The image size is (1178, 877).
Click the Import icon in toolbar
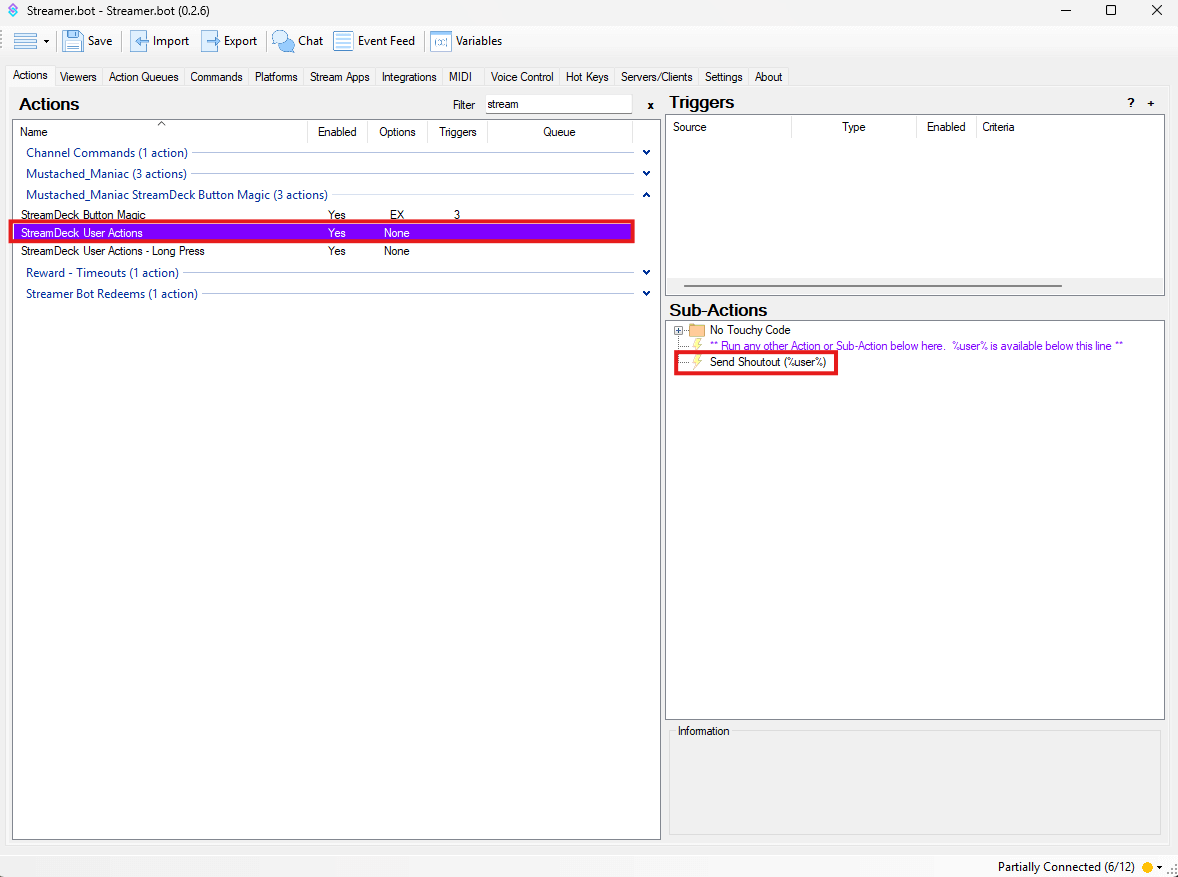[141, 41]
